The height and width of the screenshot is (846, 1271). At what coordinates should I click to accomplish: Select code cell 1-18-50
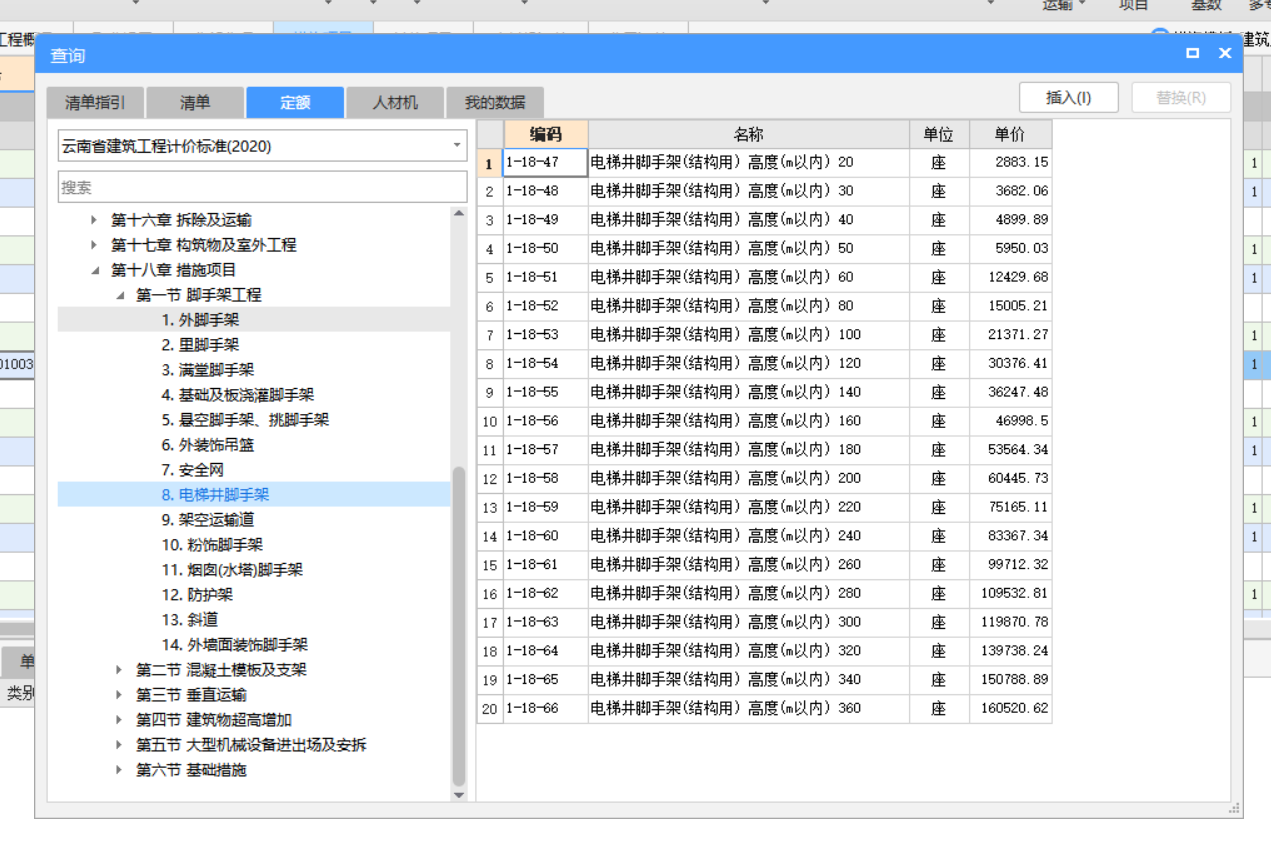[x=546, y=248]
